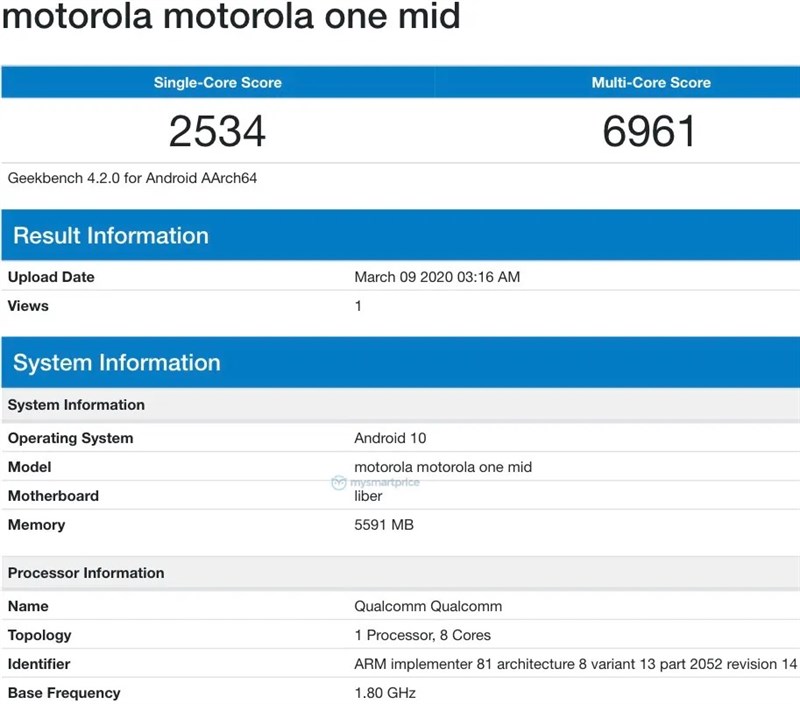This screenshot has width=800, height=704.
Task: Select the Multi-Core Score header
Action: [x=651, y=82]
